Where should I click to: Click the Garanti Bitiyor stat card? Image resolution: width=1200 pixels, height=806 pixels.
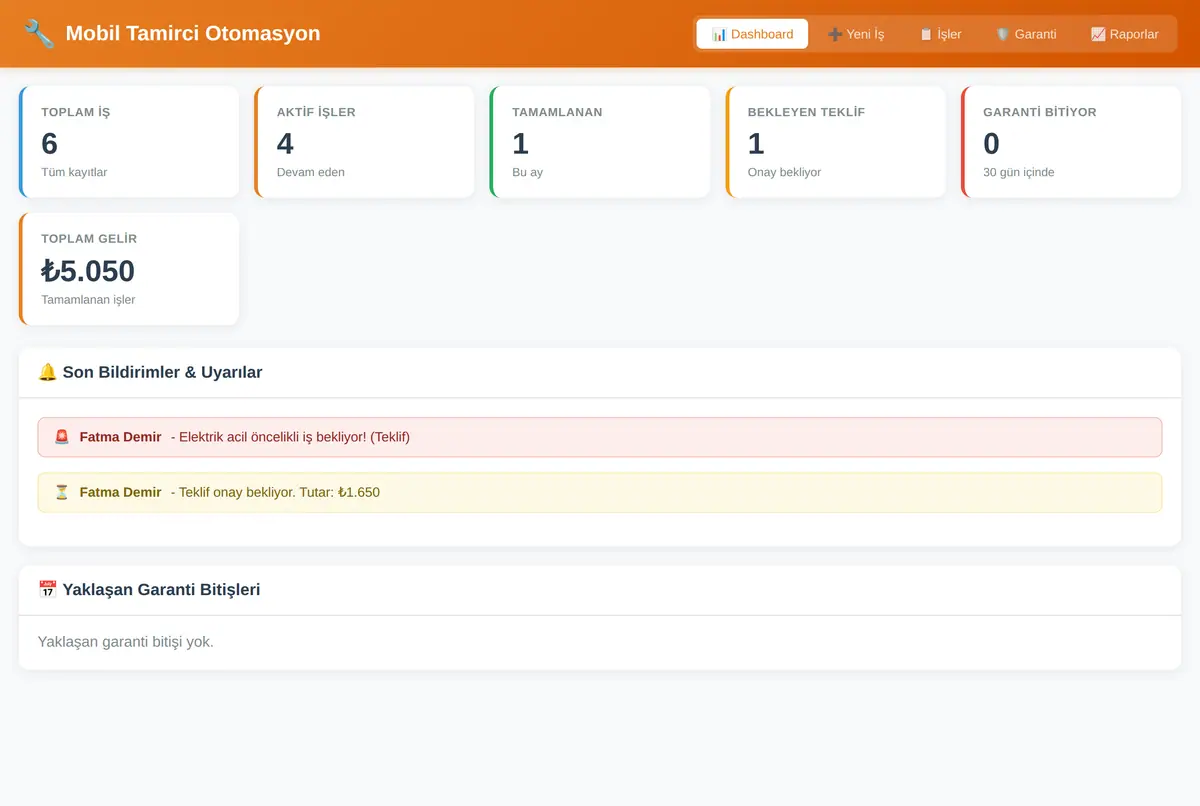pyautogui.click(x=1071, y=142)
